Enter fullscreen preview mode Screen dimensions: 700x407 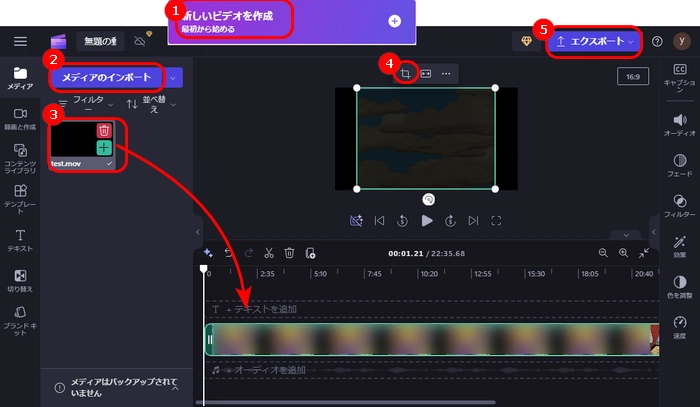click(x=496, y=220)
